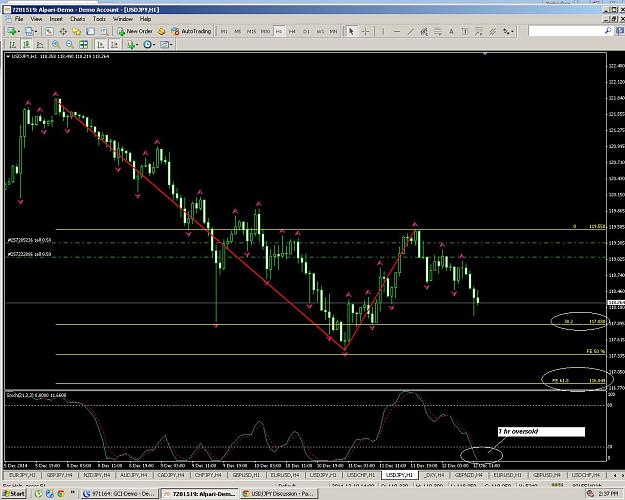Open the Strategy Tester icon
This screenshot has height=500, width=625.
click(104, 31)
